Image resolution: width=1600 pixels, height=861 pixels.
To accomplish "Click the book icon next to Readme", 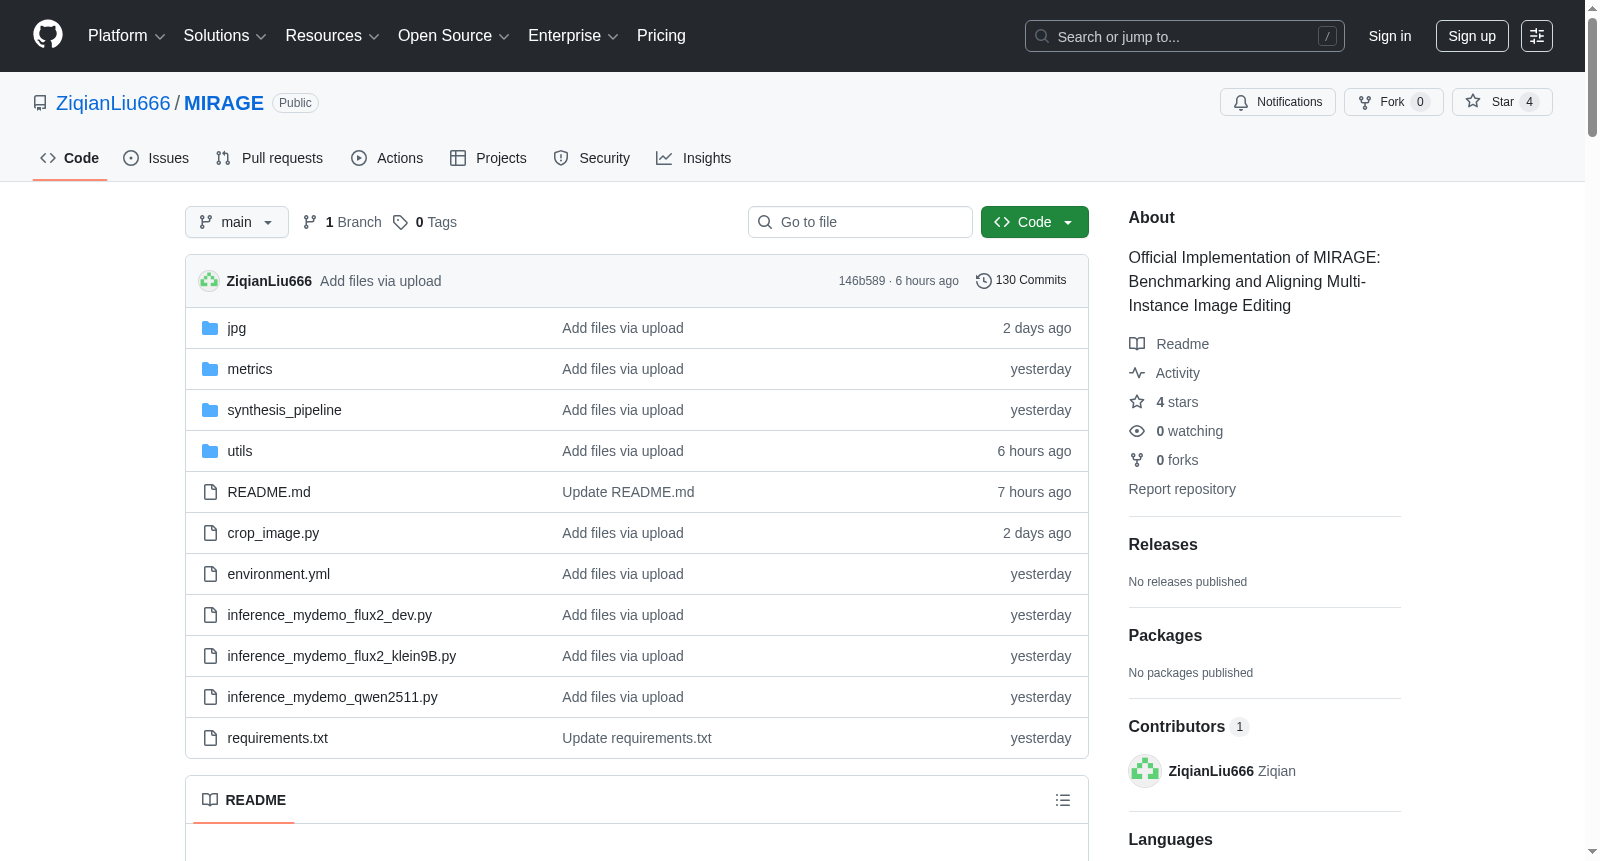I will click(x=1137, y=344).
